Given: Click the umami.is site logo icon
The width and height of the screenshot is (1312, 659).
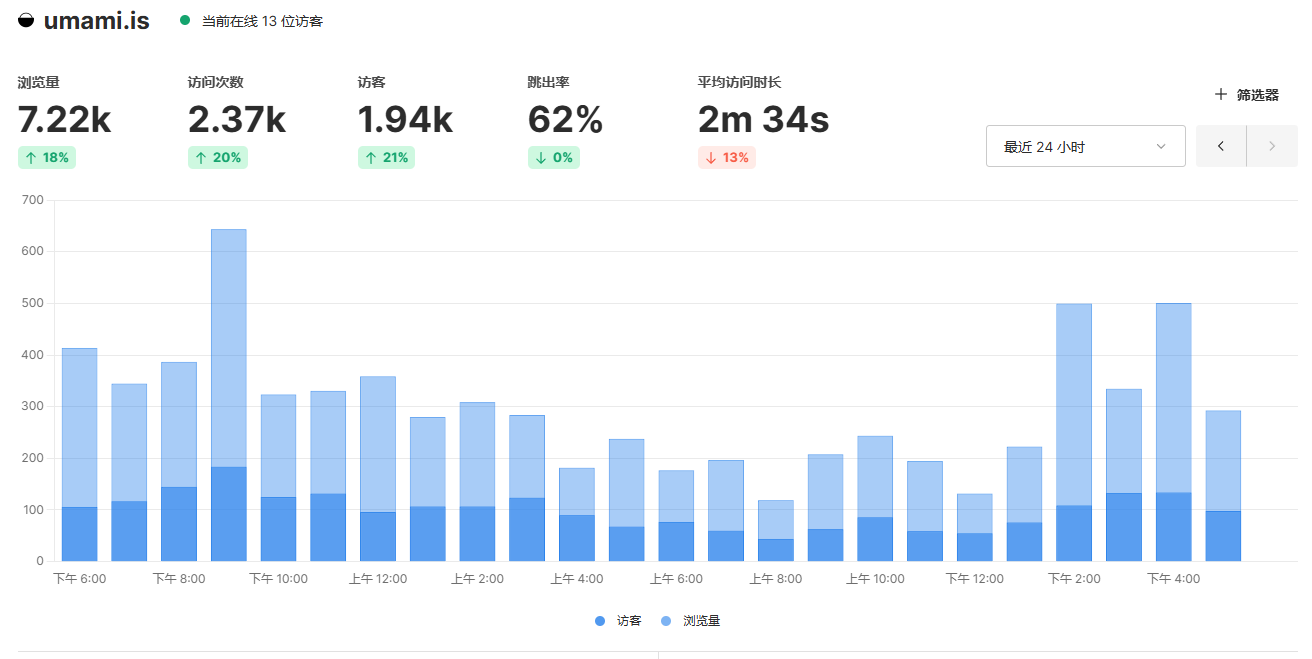Looking at the screenshot, I should click(26, 20).
